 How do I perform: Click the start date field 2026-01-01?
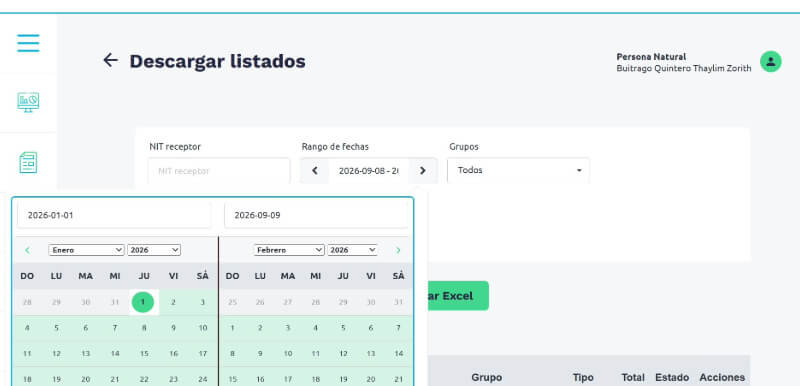pos(114,215)
